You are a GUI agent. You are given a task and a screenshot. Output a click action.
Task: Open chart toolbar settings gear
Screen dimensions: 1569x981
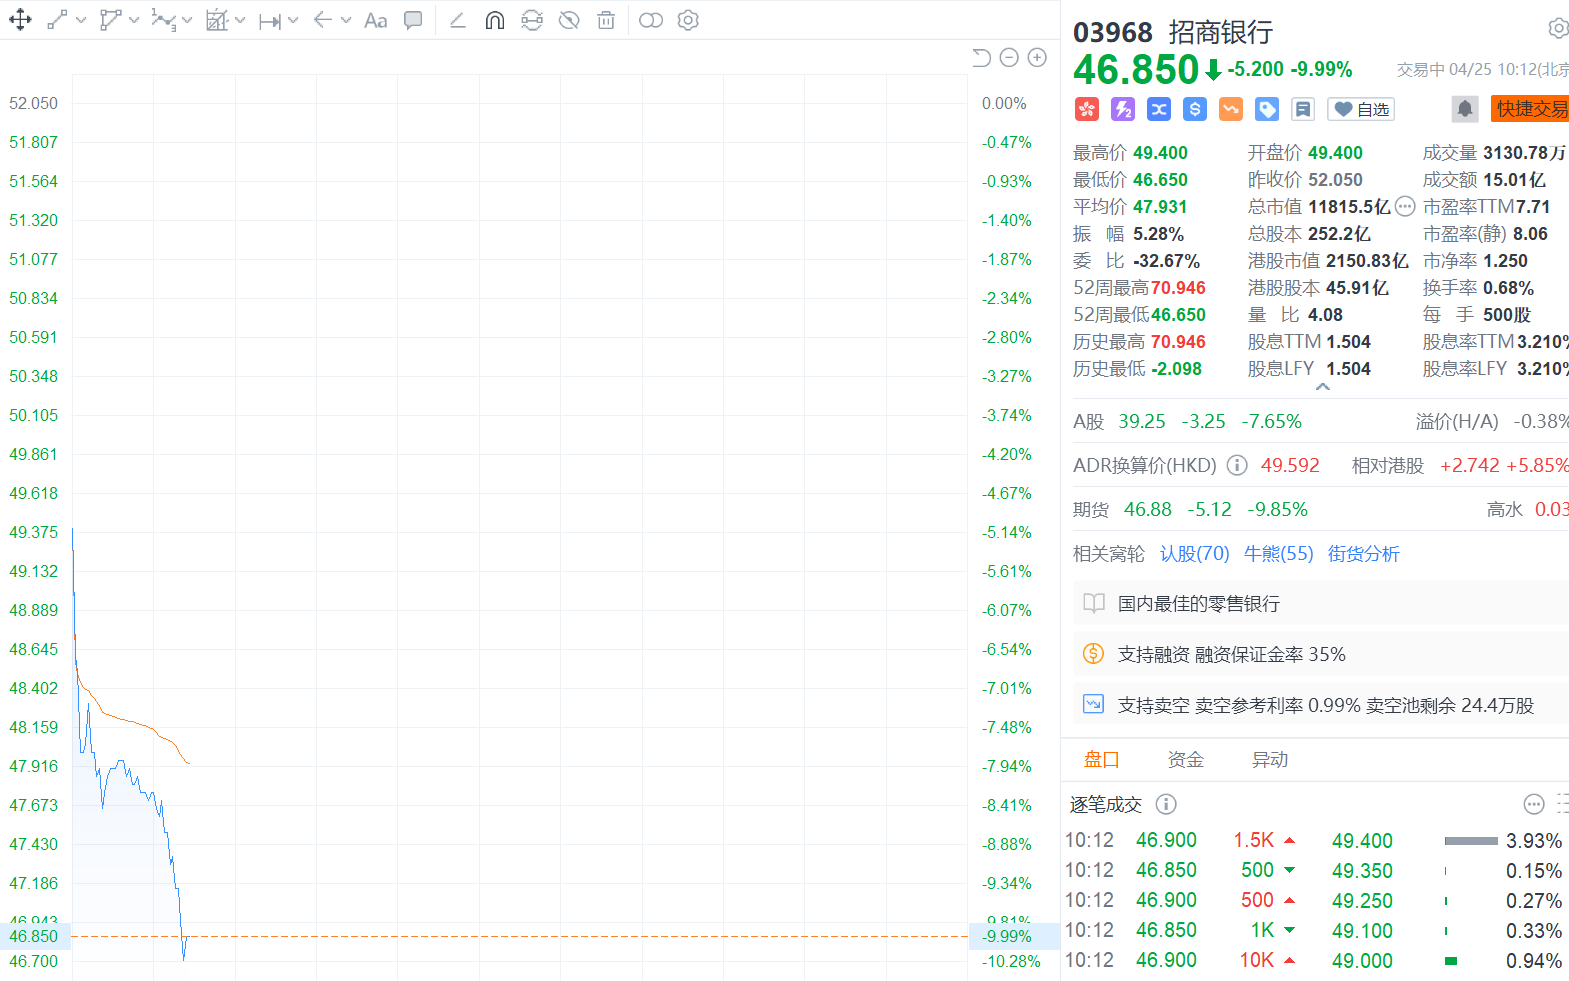pyautogui.click(x=688, y=20)
